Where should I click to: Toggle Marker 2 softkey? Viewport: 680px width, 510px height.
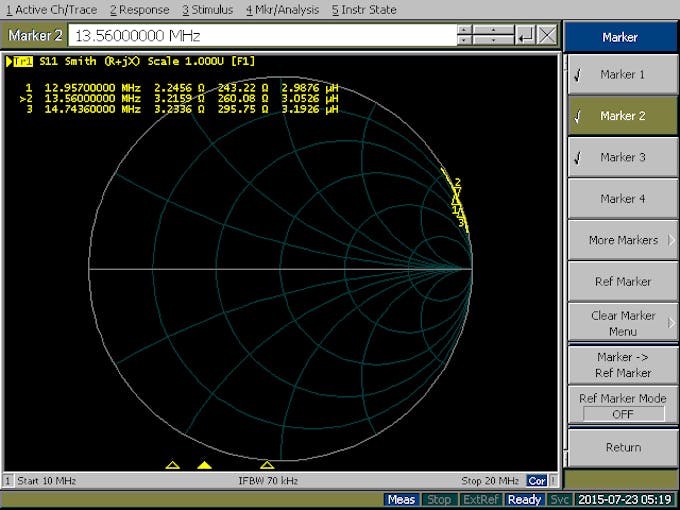tap(622, 116)
